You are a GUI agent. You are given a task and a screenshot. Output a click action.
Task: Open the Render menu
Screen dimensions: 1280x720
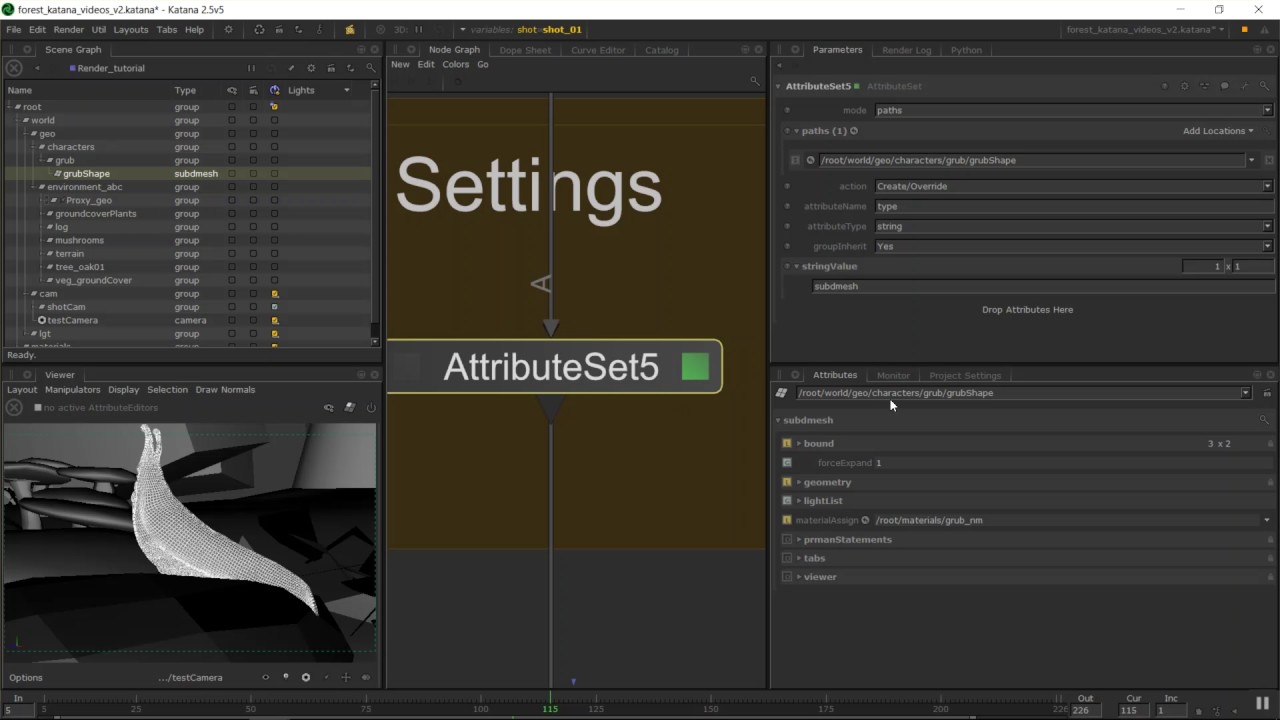pos(69,30)
